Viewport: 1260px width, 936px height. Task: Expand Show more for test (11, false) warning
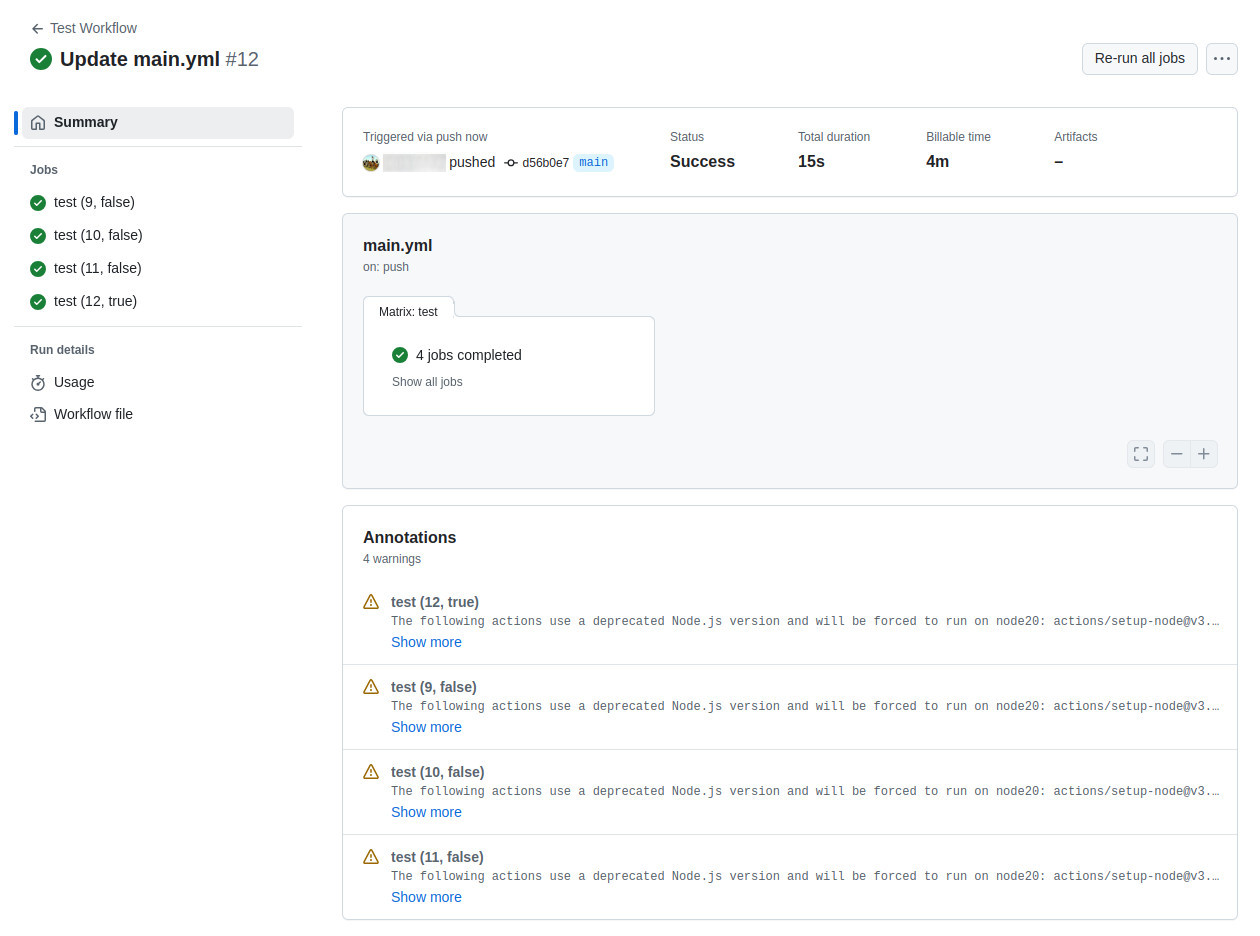coord(426,897)
